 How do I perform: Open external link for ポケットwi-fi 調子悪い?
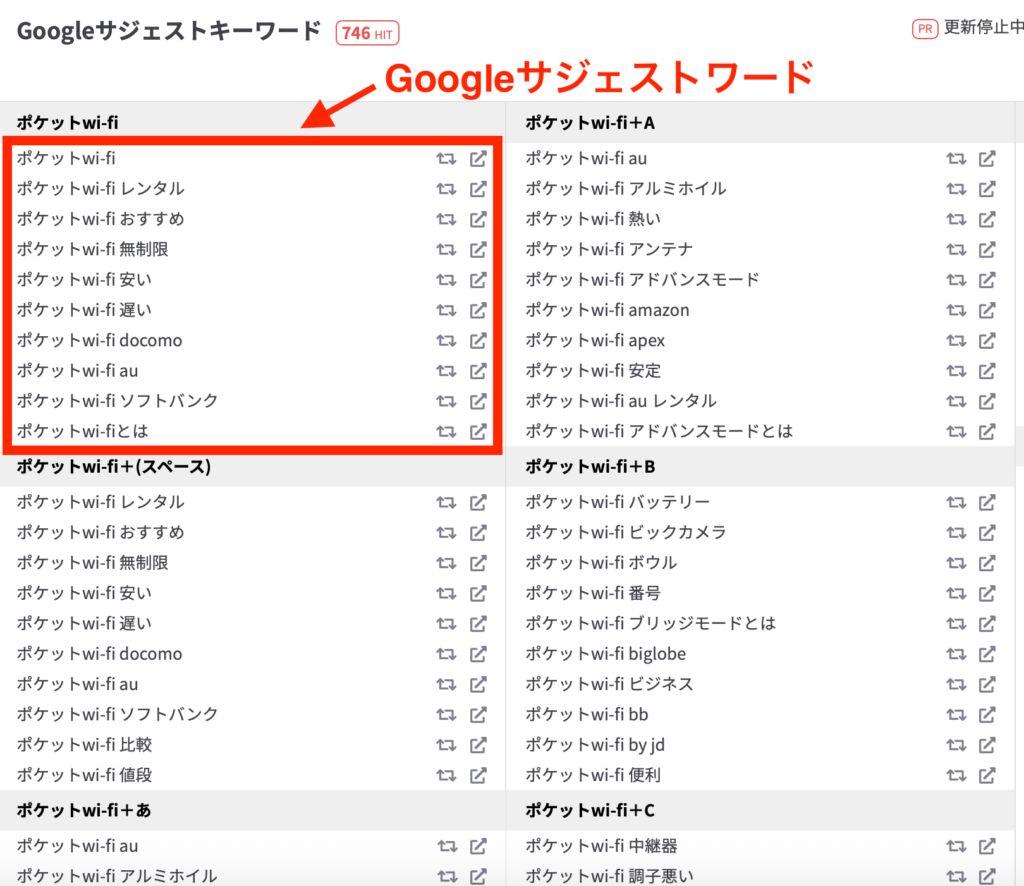987,876
